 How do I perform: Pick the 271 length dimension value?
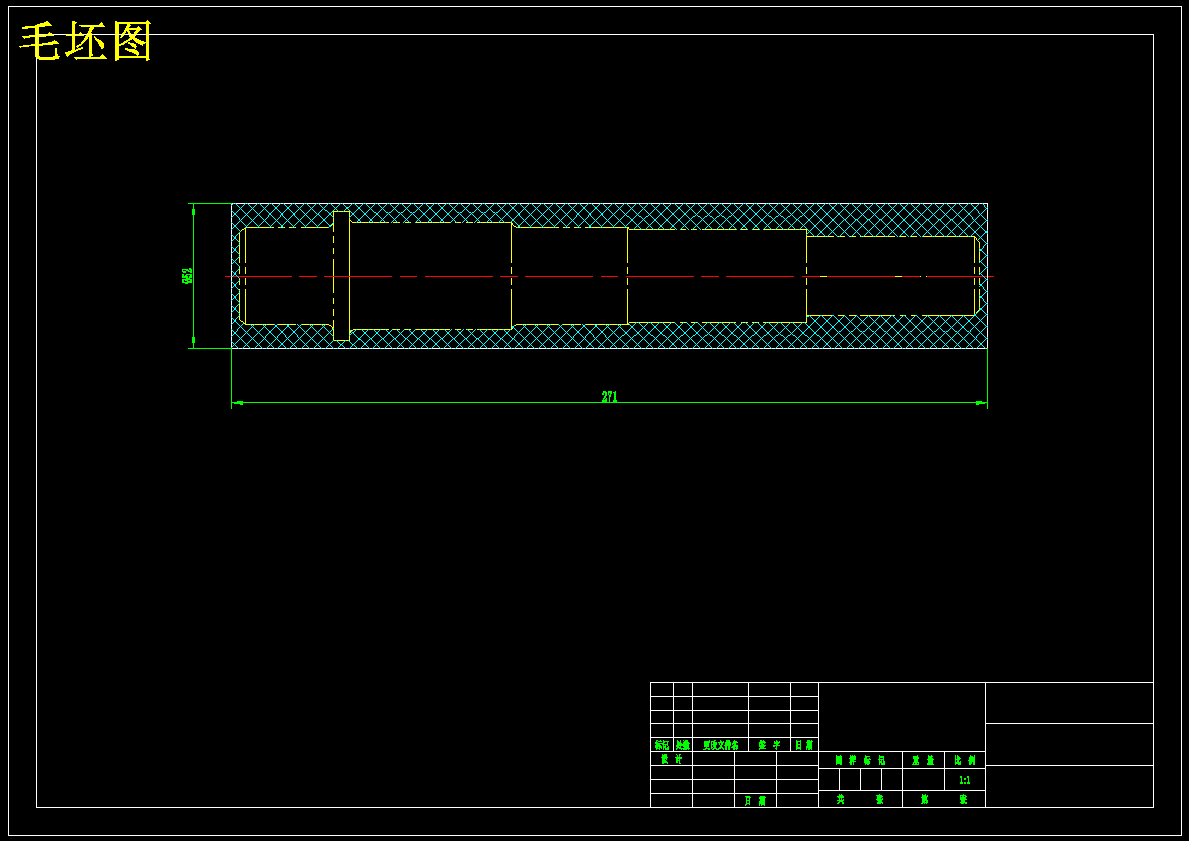tap(610, 397)
